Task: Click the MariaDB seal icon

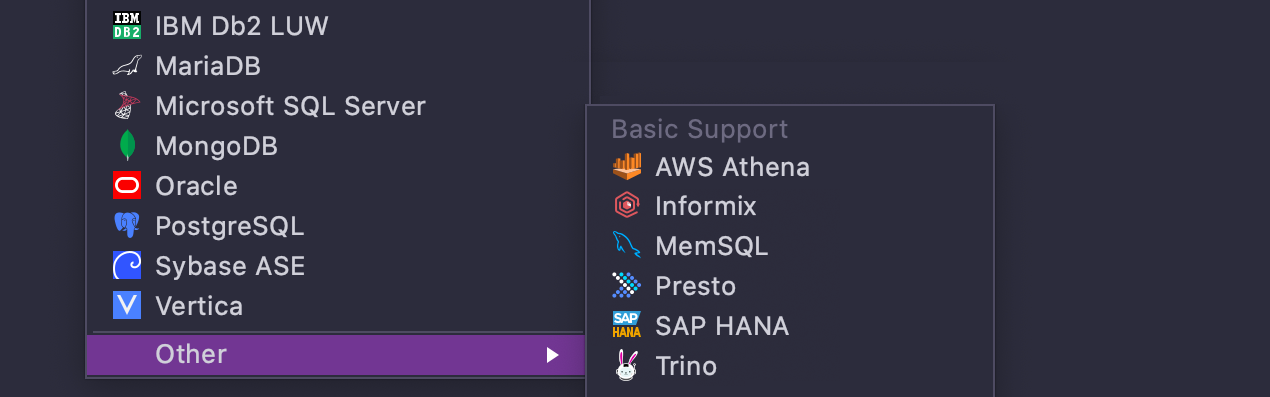Action: 127,66
